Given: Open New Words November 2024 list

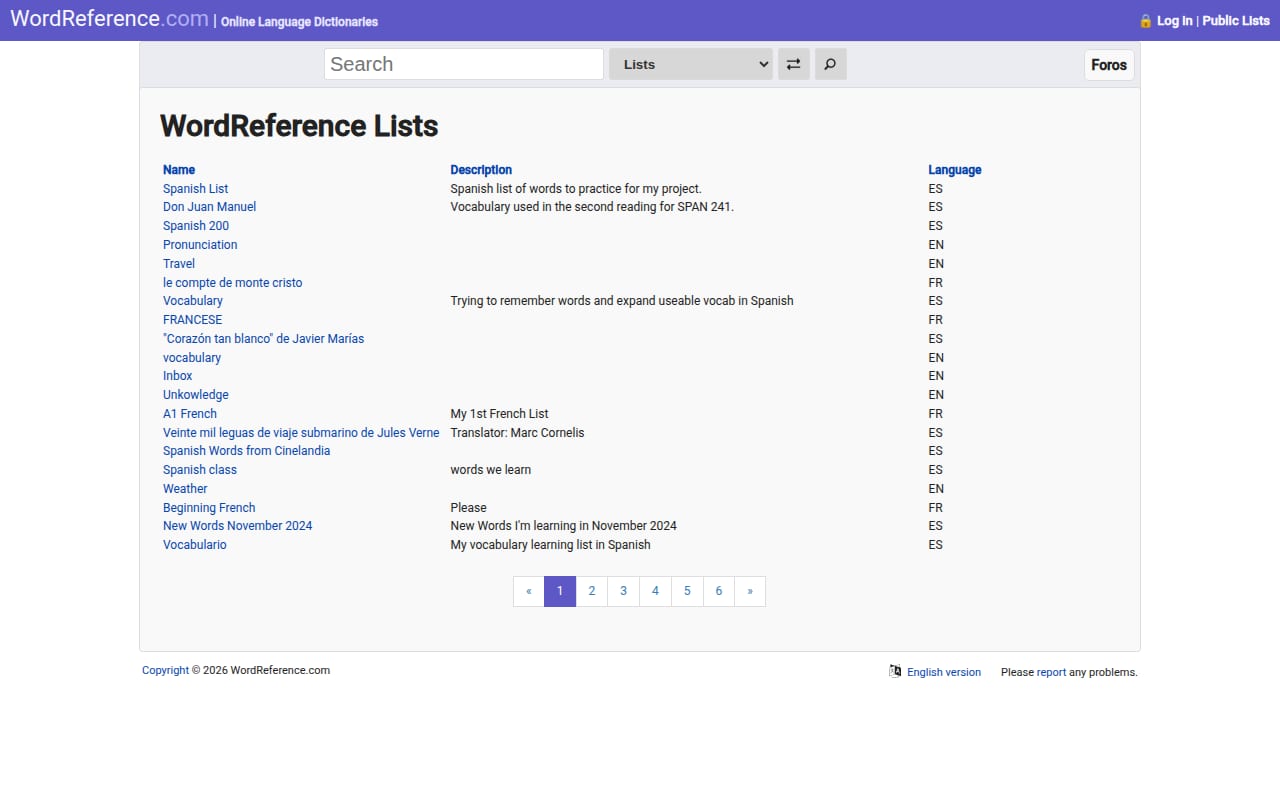Looking at the screenshot, I should (x=238, y=526).
